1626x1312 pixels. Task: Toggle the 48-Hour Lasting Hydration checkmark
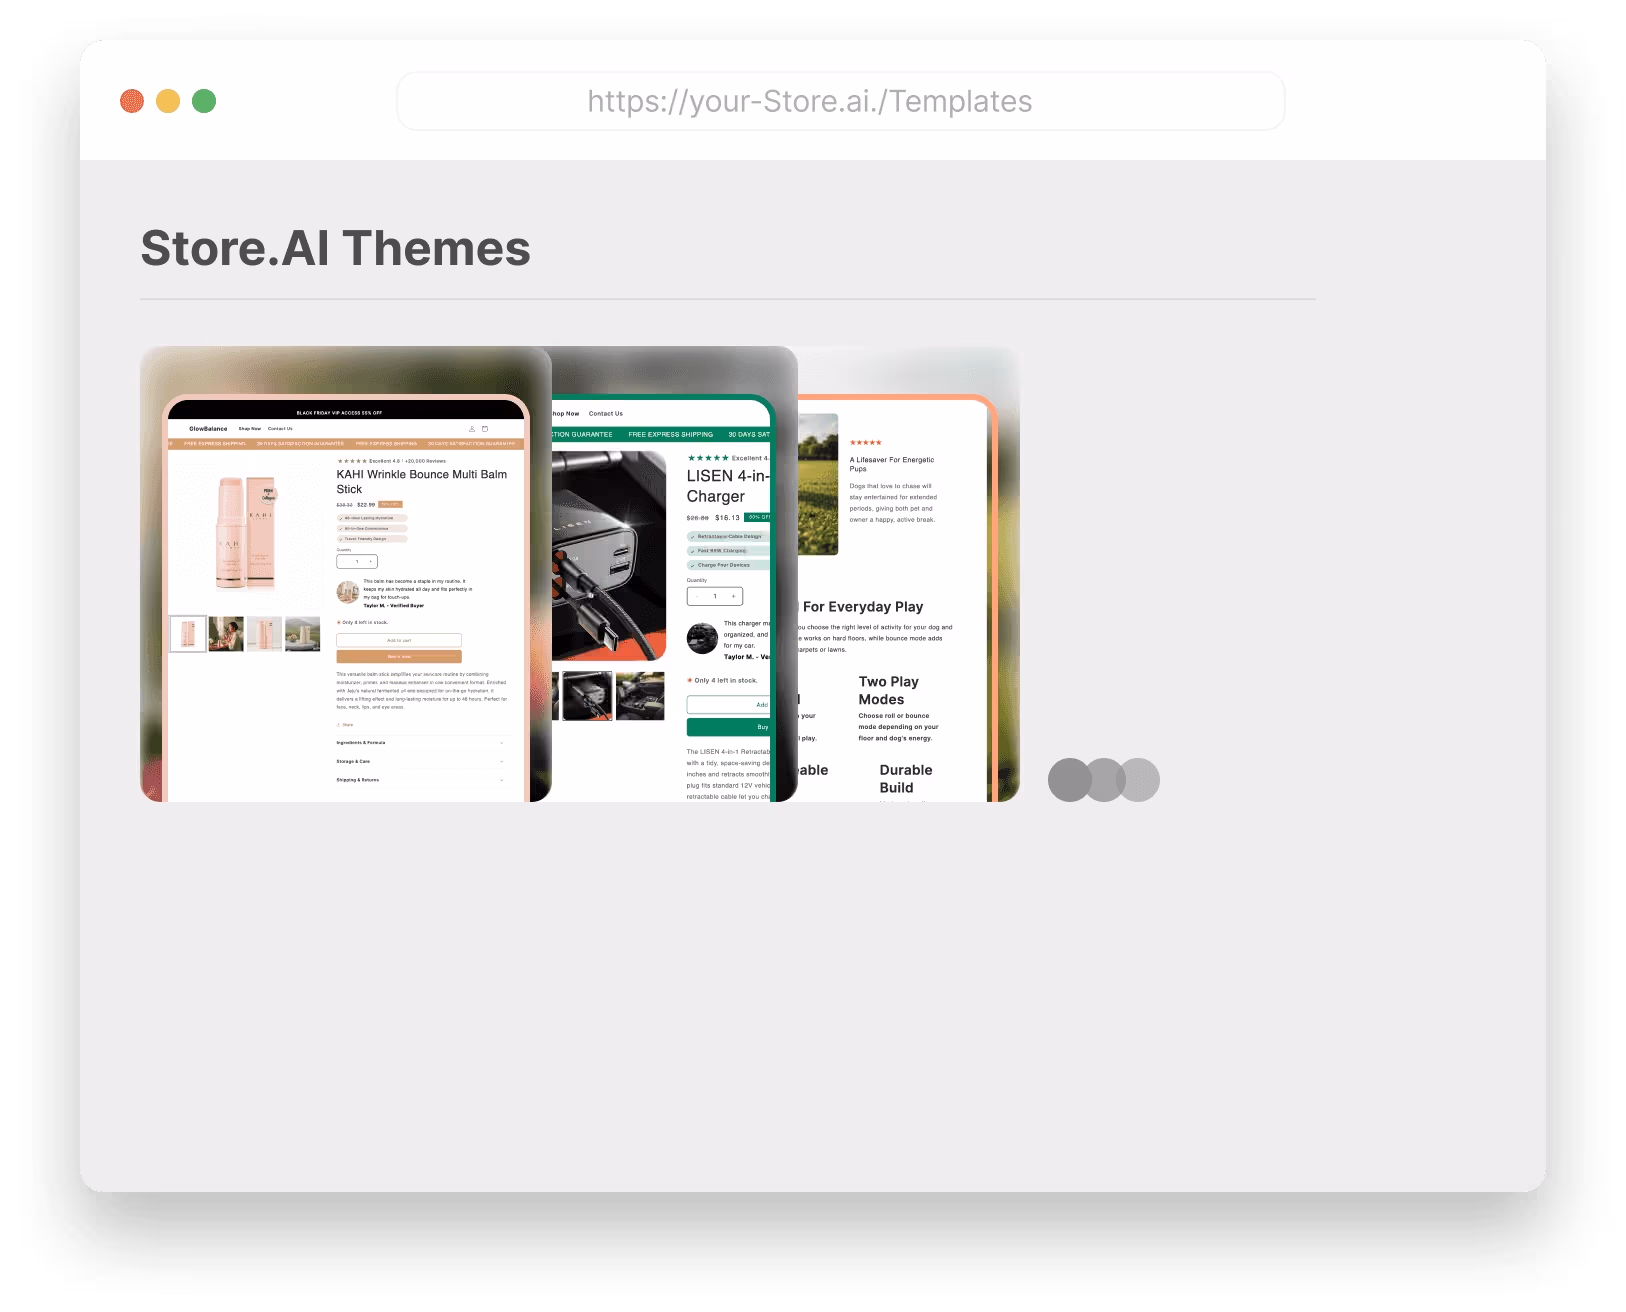(341, 518)
